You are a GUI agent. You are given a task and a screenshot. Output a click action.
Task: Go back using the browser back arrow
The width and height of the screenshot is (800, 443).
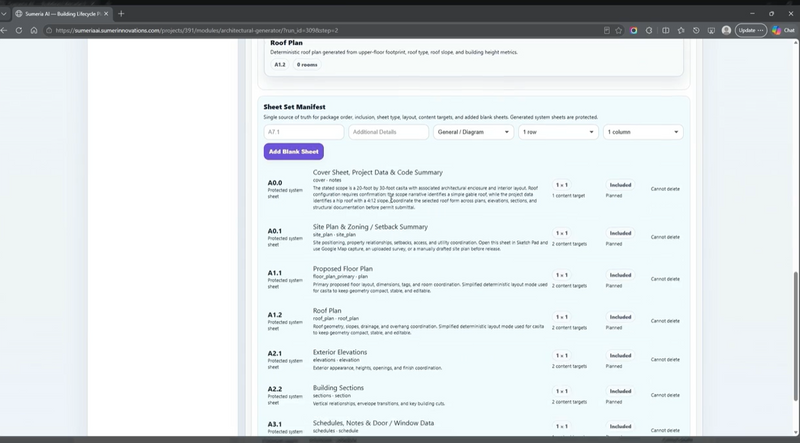pos(4,30)
